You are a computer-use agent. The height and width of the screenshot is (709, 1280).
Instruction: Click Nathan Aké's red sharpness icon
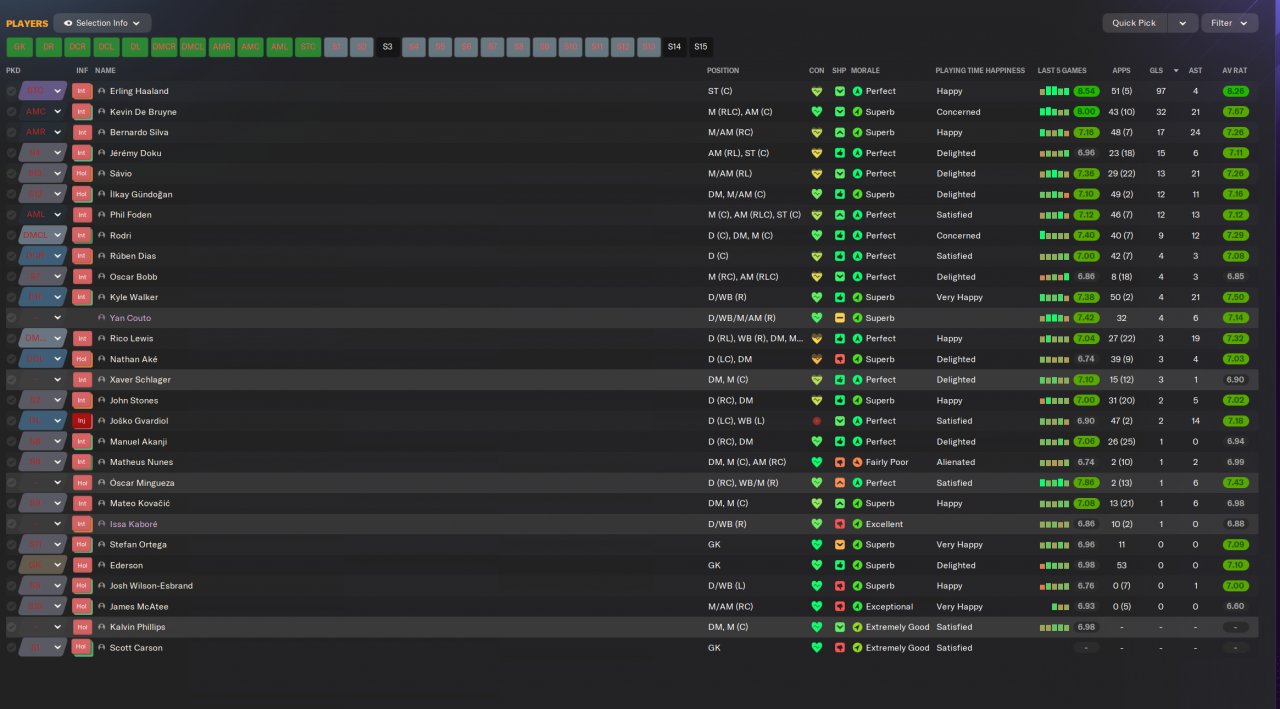point(840,359)
